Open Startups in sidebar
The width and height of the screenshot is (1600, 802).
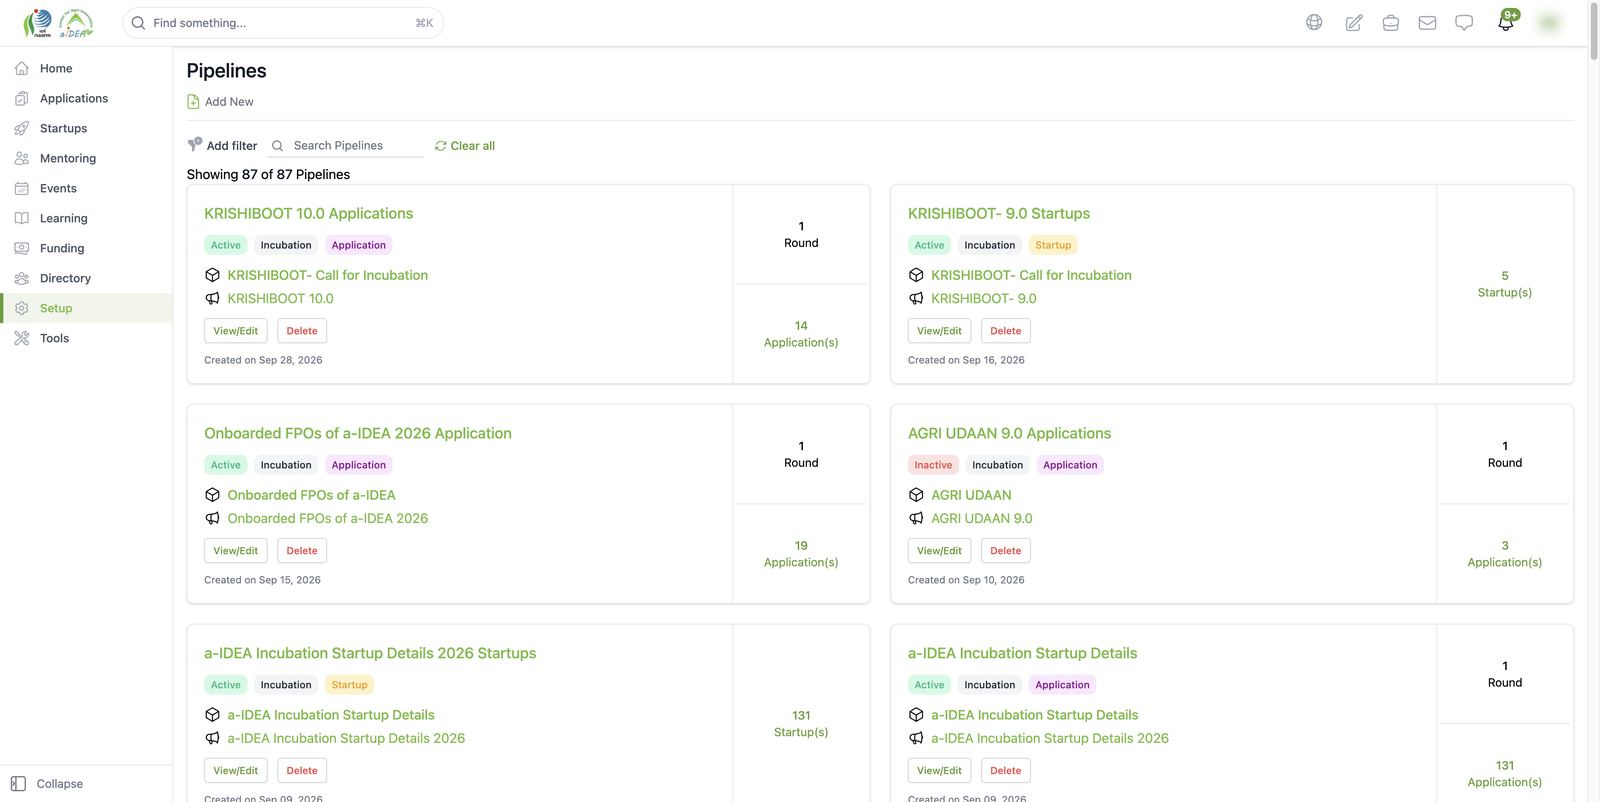86,128
